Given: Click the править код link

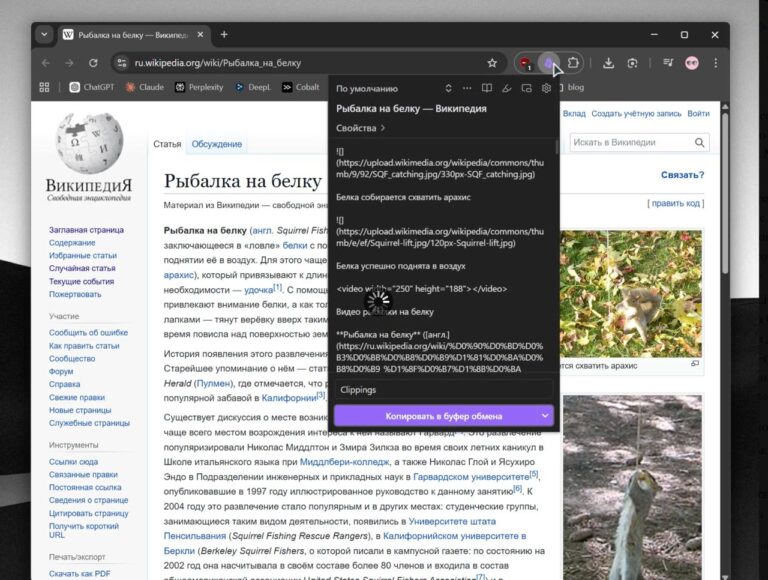Looking at the screenshot, I should [676, 203].
